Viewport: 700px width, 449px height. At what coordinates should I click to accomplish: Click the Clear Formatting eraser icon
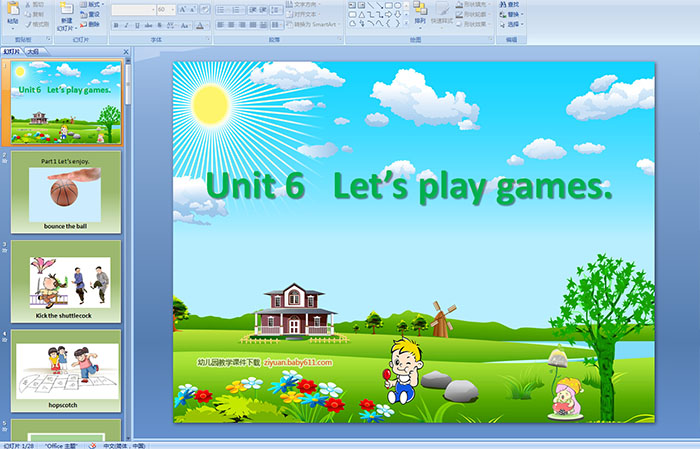click(x=205, y=9)
